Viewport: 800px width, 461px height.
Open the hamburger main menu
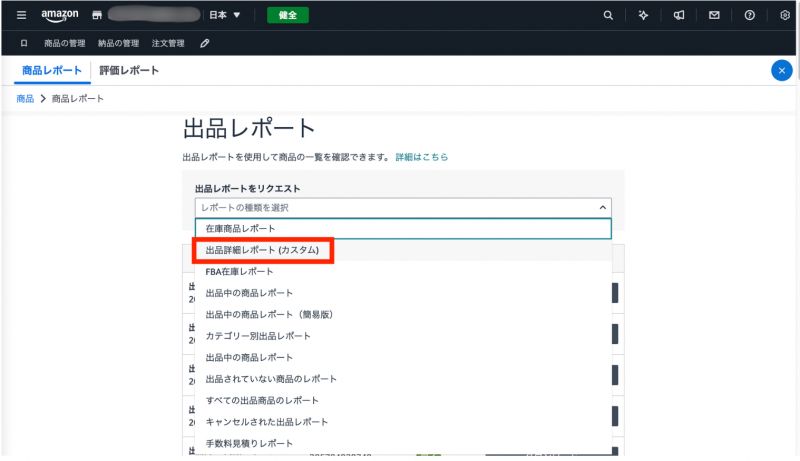tap(21, 15)
